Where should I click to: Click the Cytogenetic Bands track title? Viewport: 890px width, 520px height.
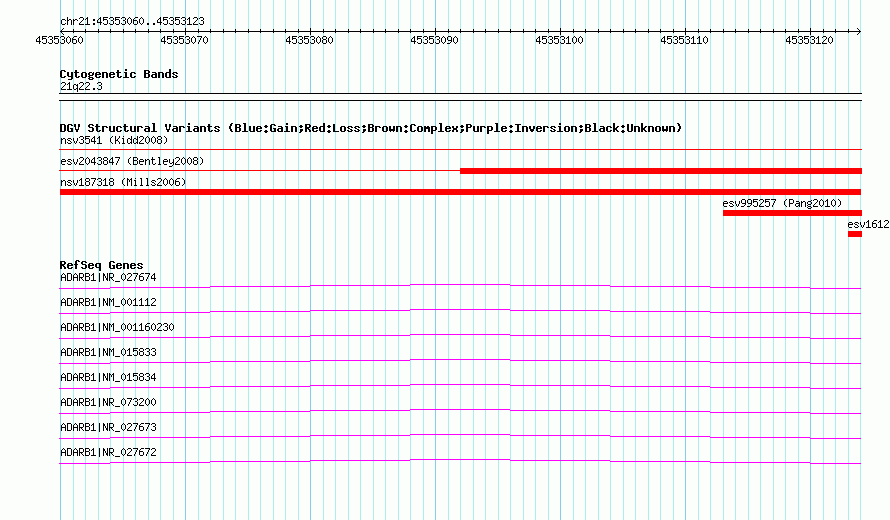tap(119, 74)
